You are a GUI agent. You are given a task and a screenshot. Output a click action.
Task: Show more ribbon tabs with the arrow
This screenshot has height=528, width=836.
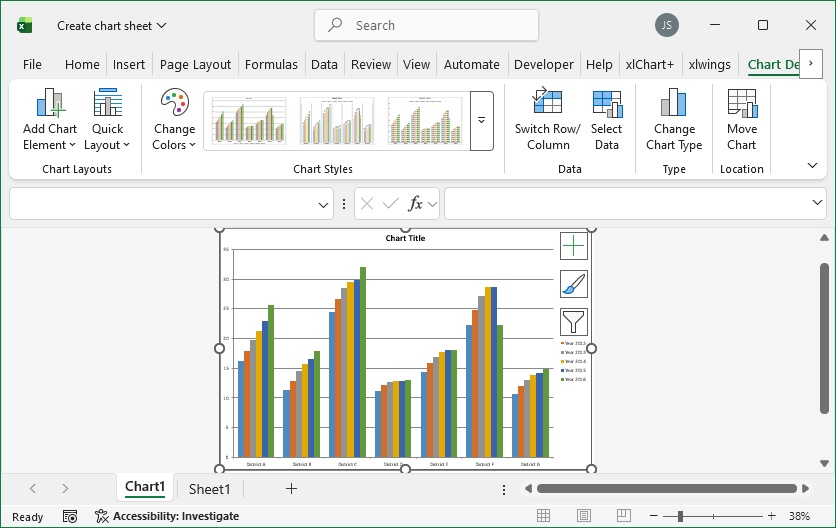tap(811, 63)
